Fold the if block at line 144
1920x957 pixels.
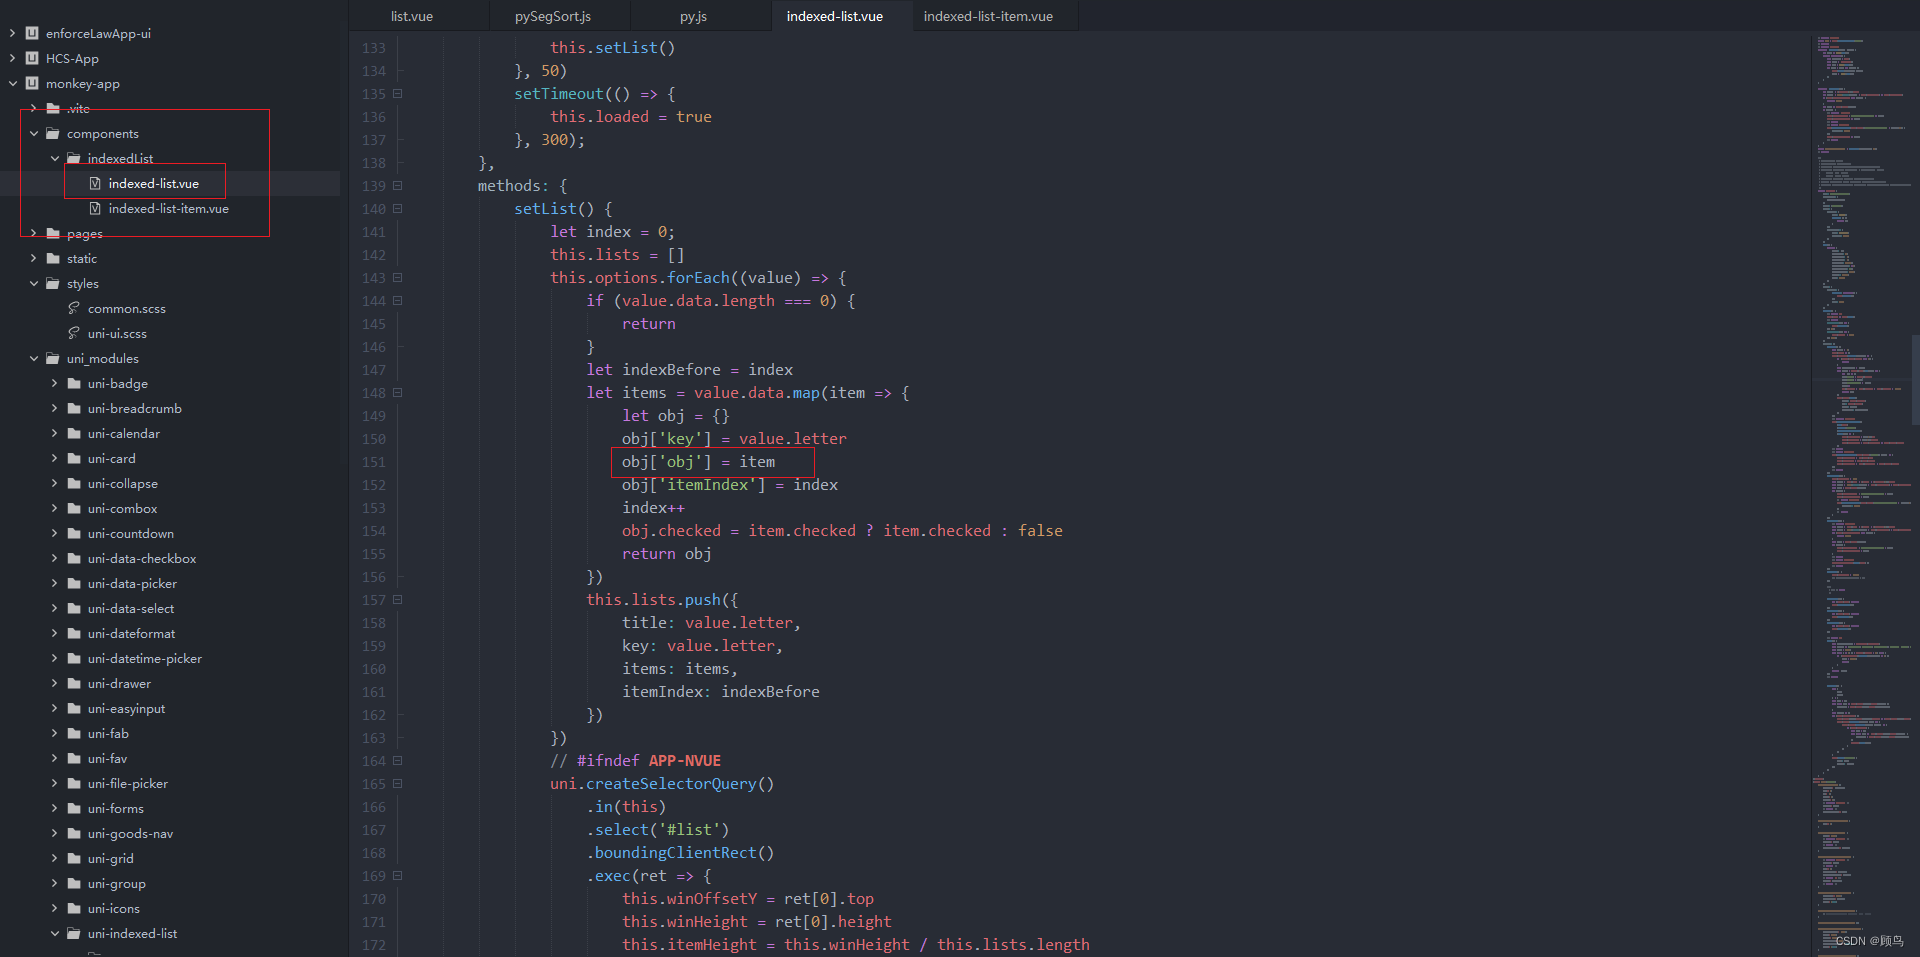click(397, 300)
